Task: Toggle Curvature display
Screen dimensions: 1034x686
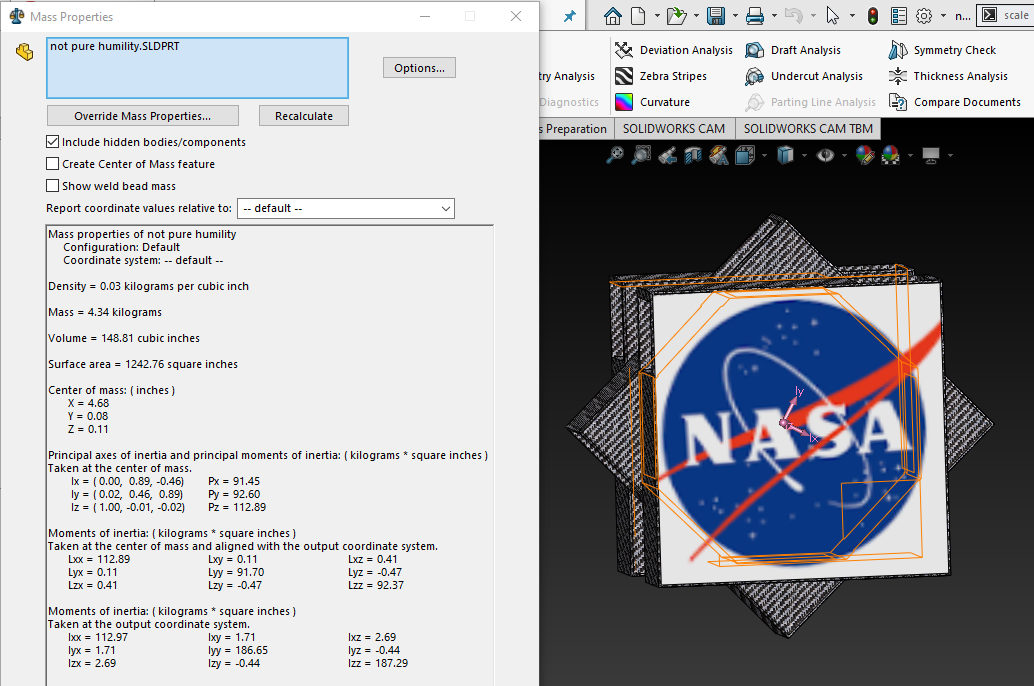Action: pos(652,102)
